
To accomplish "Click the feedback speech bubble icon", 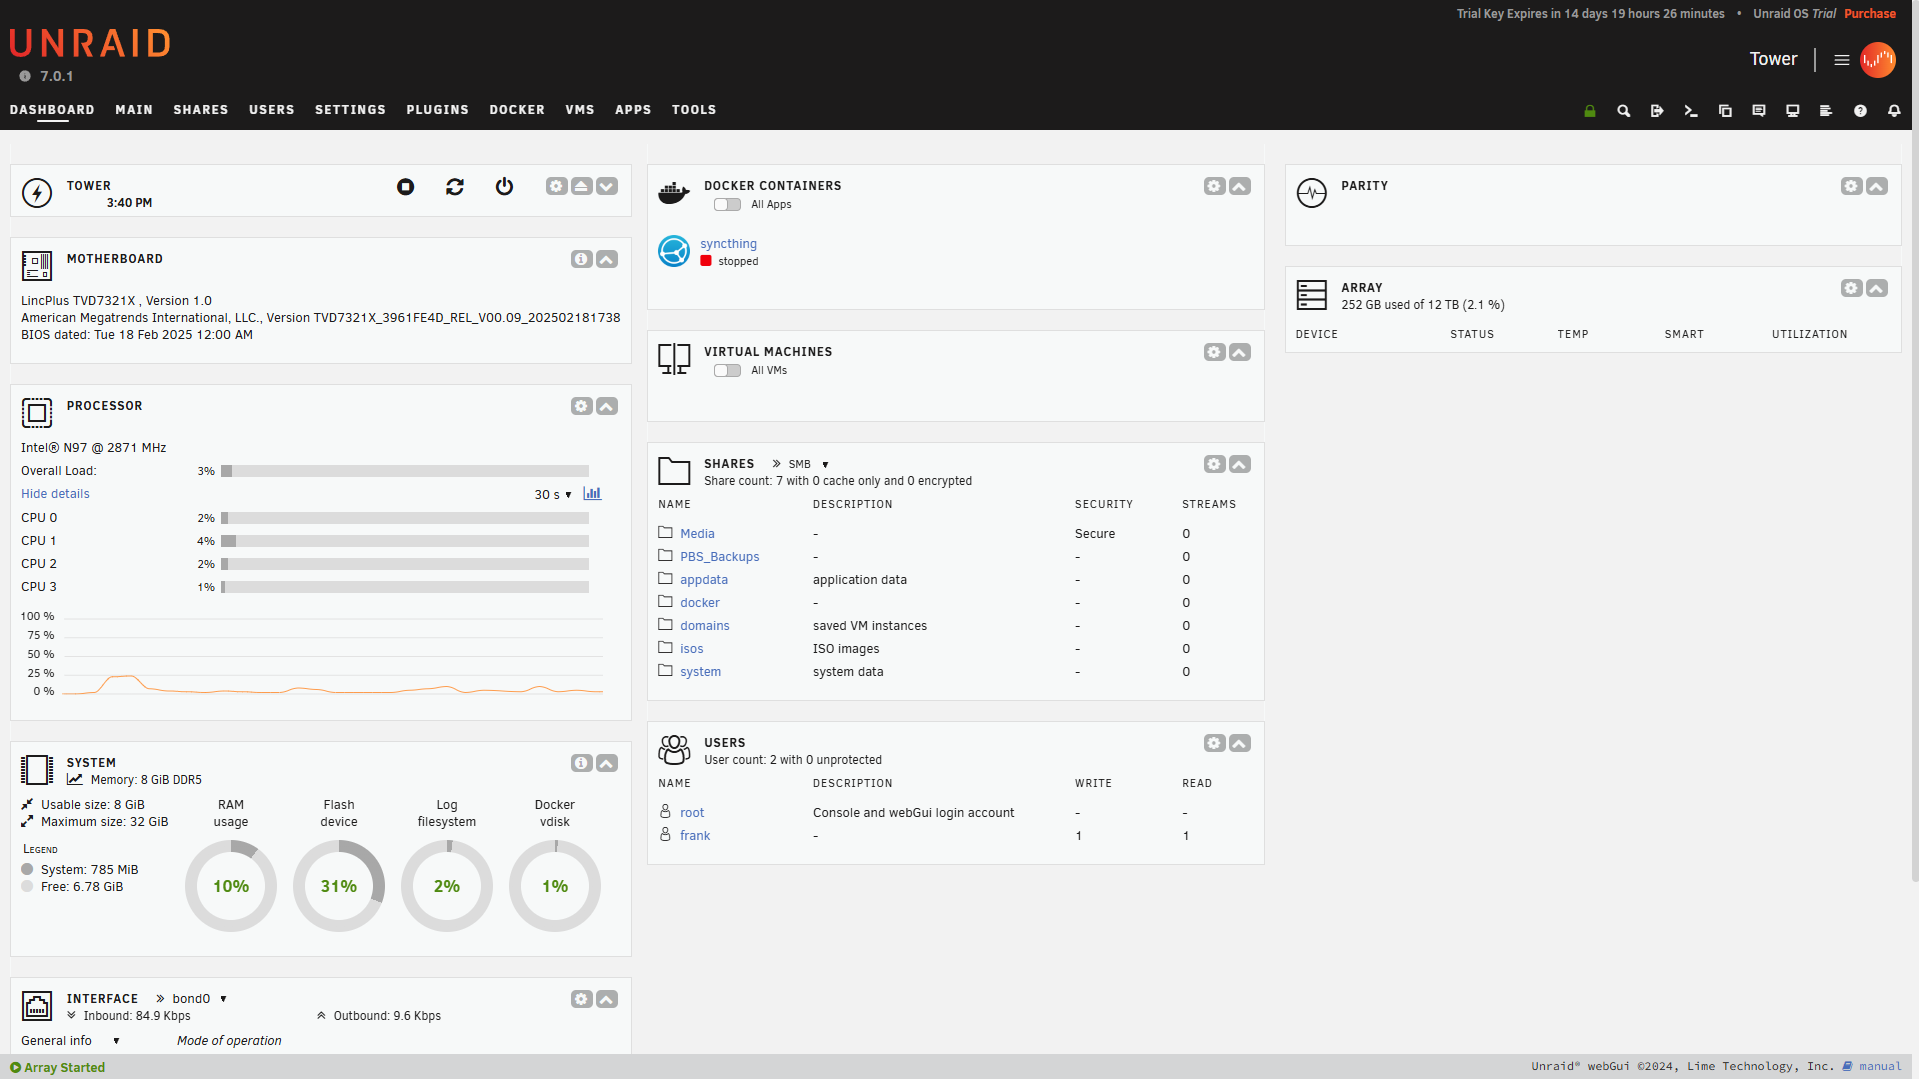I will click(1759, 111).
